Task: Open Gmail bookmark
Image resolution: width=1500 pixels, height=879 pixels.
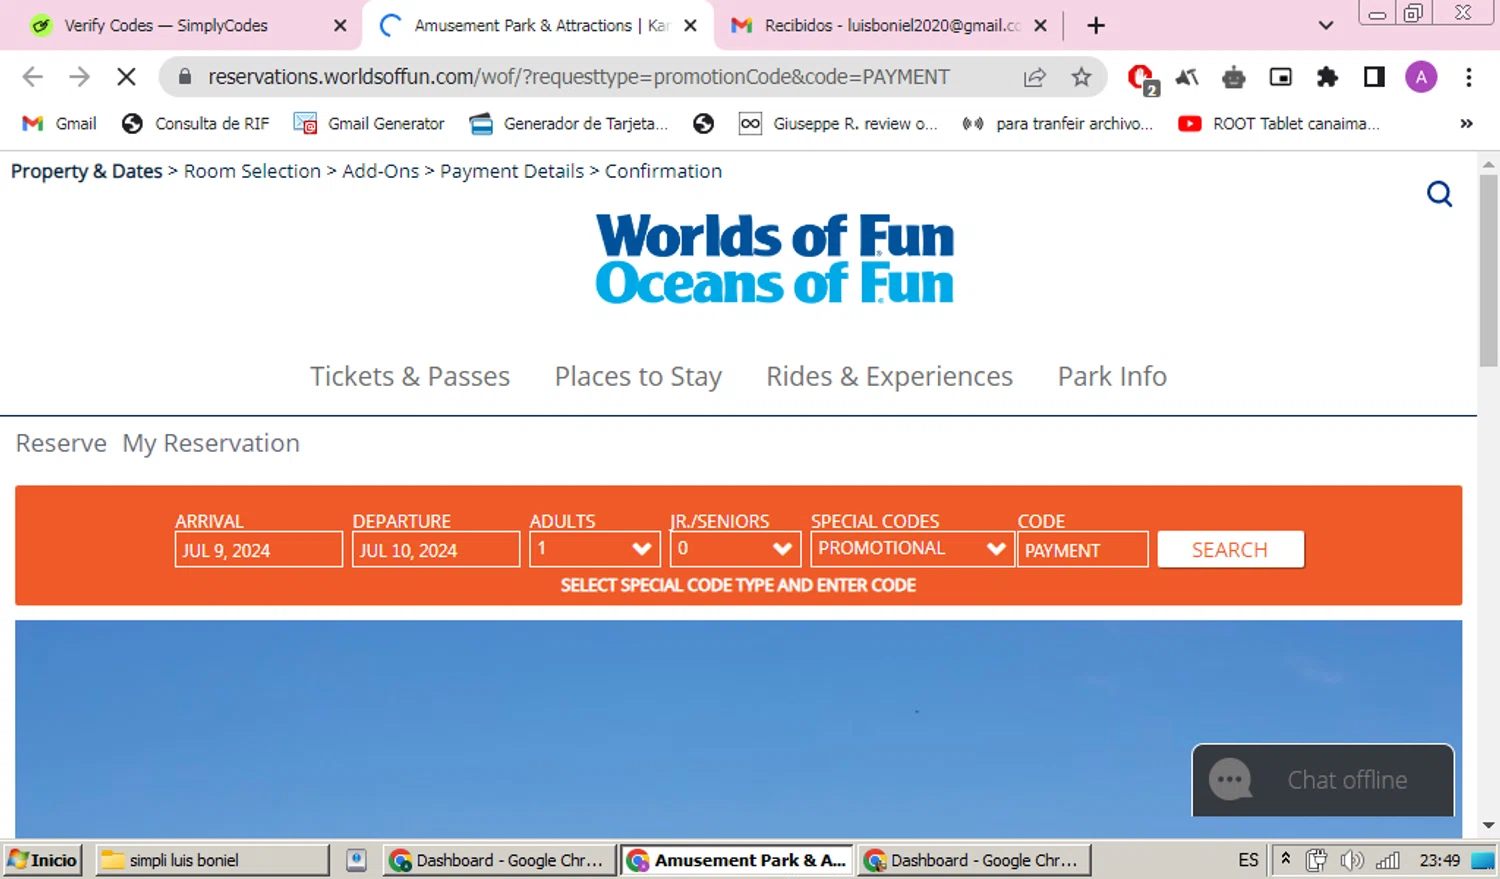Action: pyautogui.click(x=60, y=124)
